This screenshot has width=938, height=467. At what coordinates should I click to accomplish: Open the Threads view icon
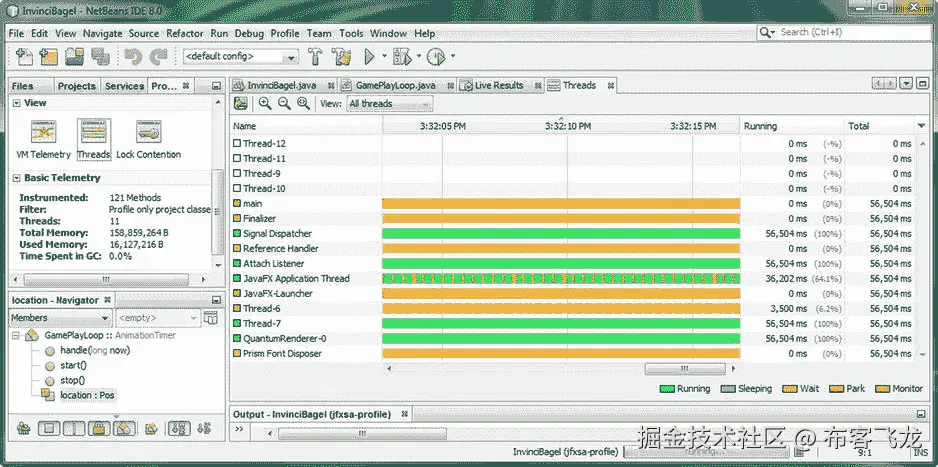(x=94, y=132)
